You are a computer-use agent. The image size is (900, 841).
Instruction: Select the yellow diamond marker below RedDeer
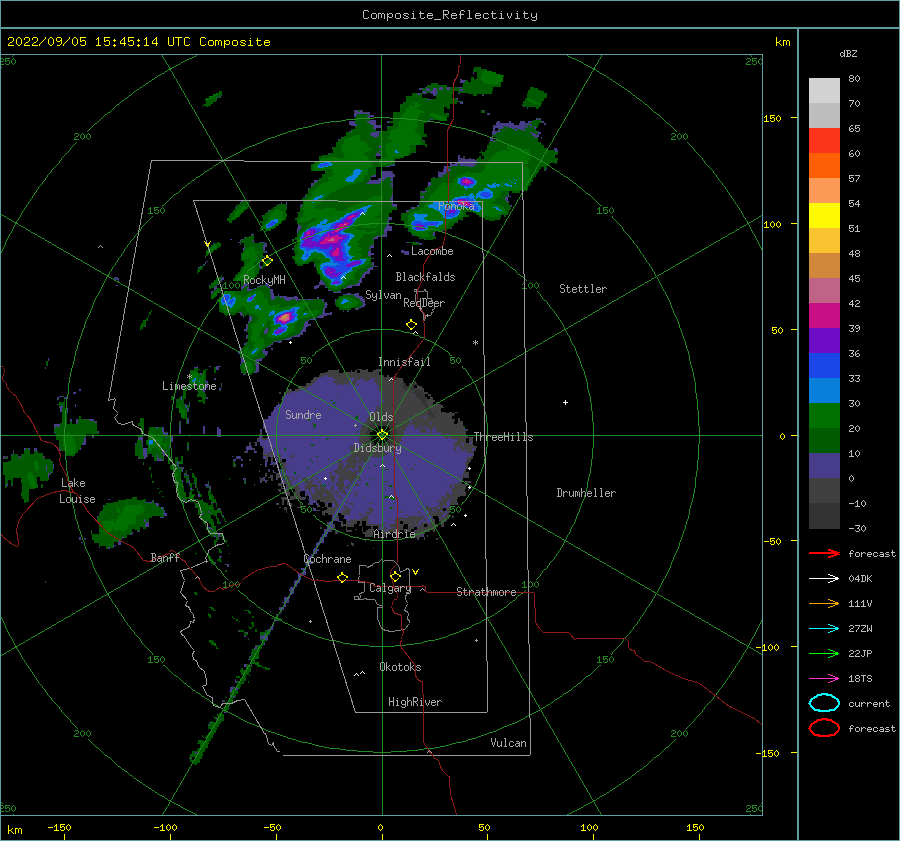coord(411,325)
